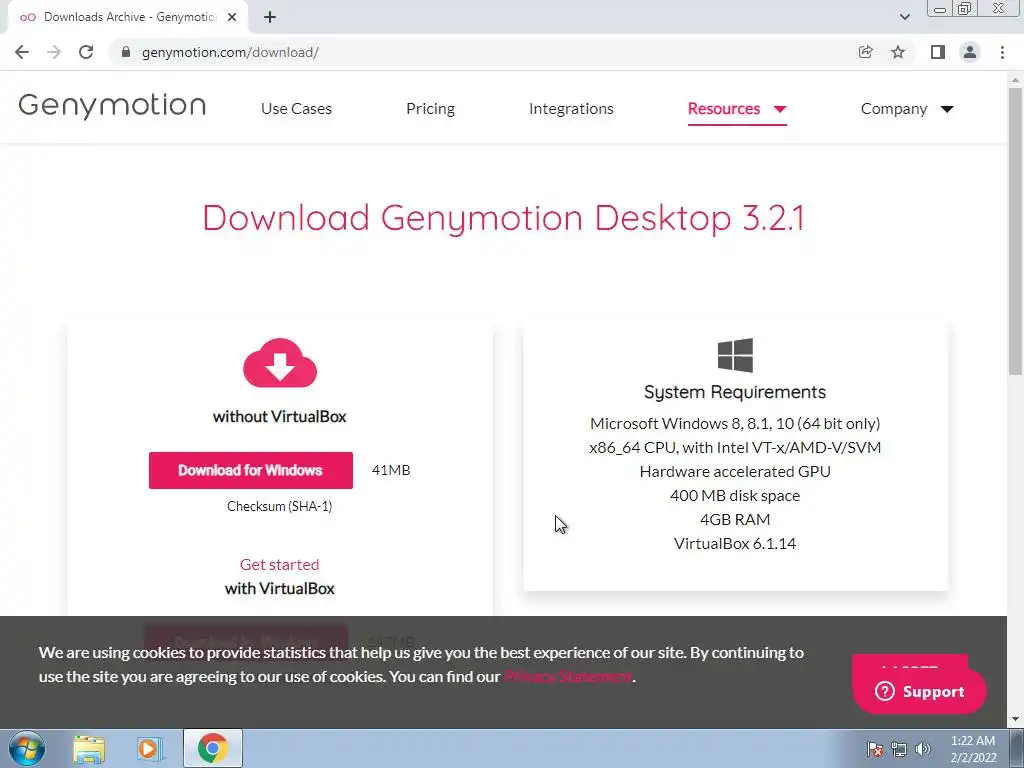Share this page from the address bar
This screenshot has width=1024, height=768.
point(866,52)
